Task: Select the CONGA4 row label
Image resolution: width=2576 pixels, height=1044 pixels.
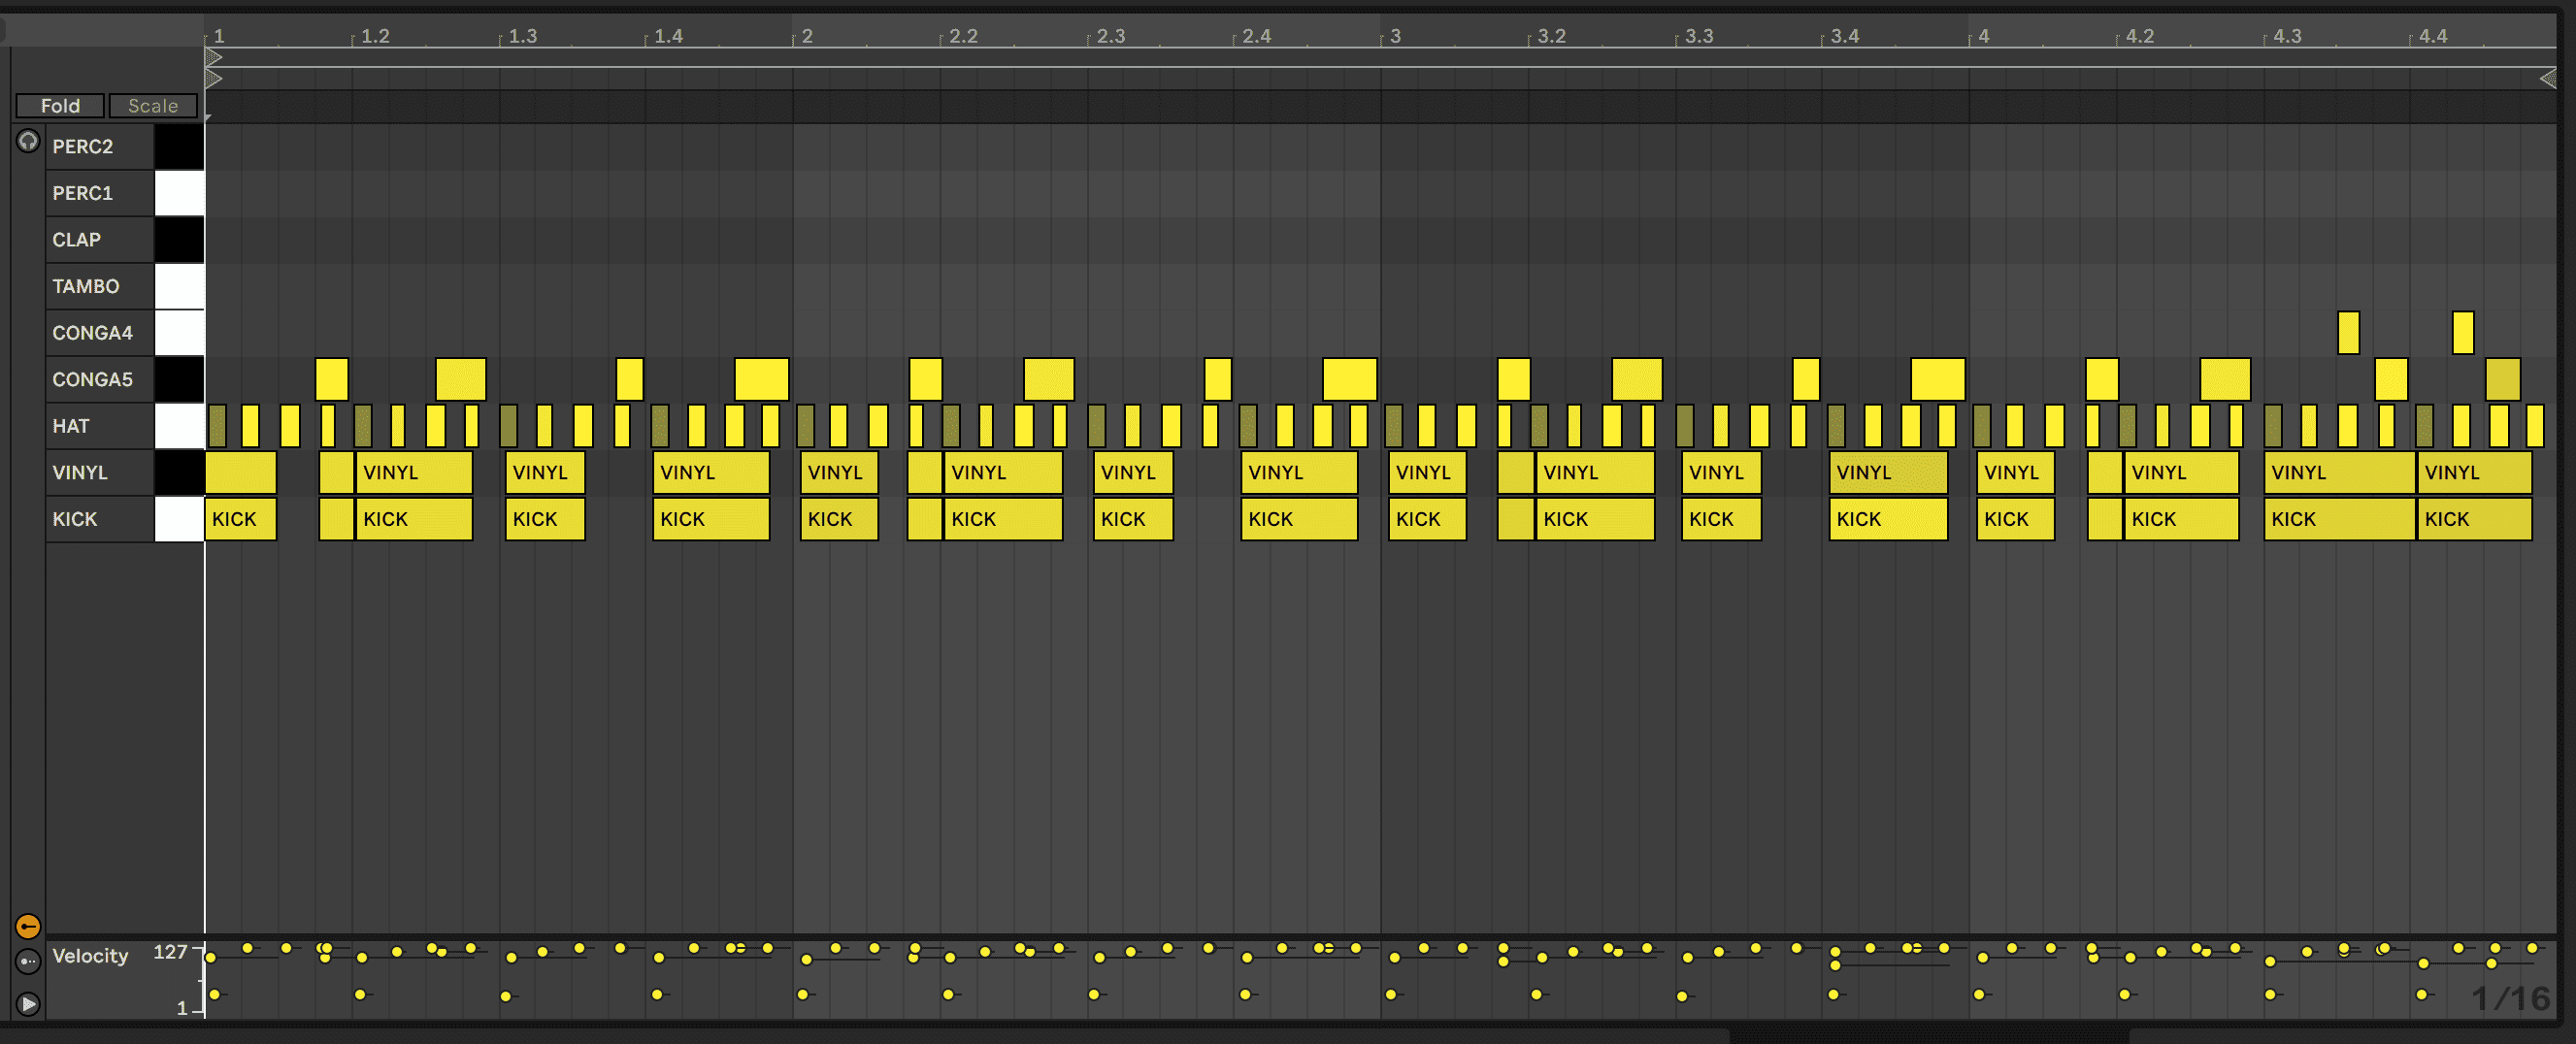Action: click(92, 333)
